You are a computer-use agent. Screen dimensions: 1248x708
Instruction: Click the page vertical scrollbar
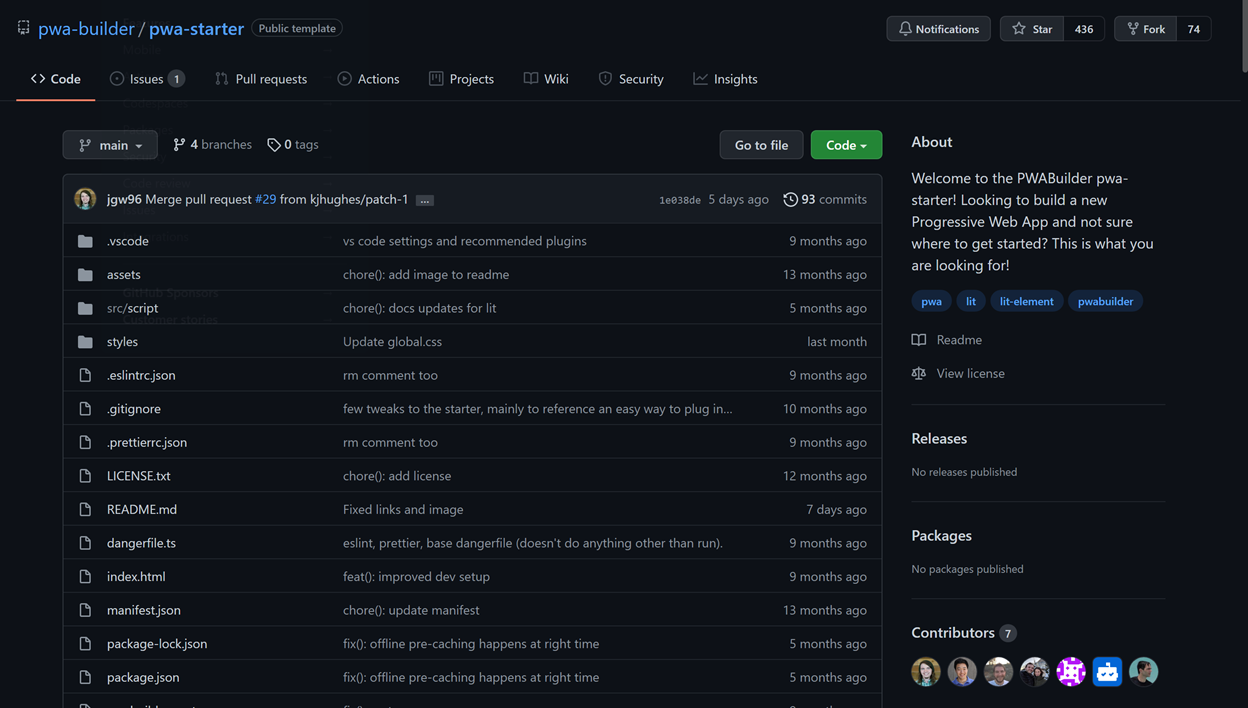(x=1242, y=300)
